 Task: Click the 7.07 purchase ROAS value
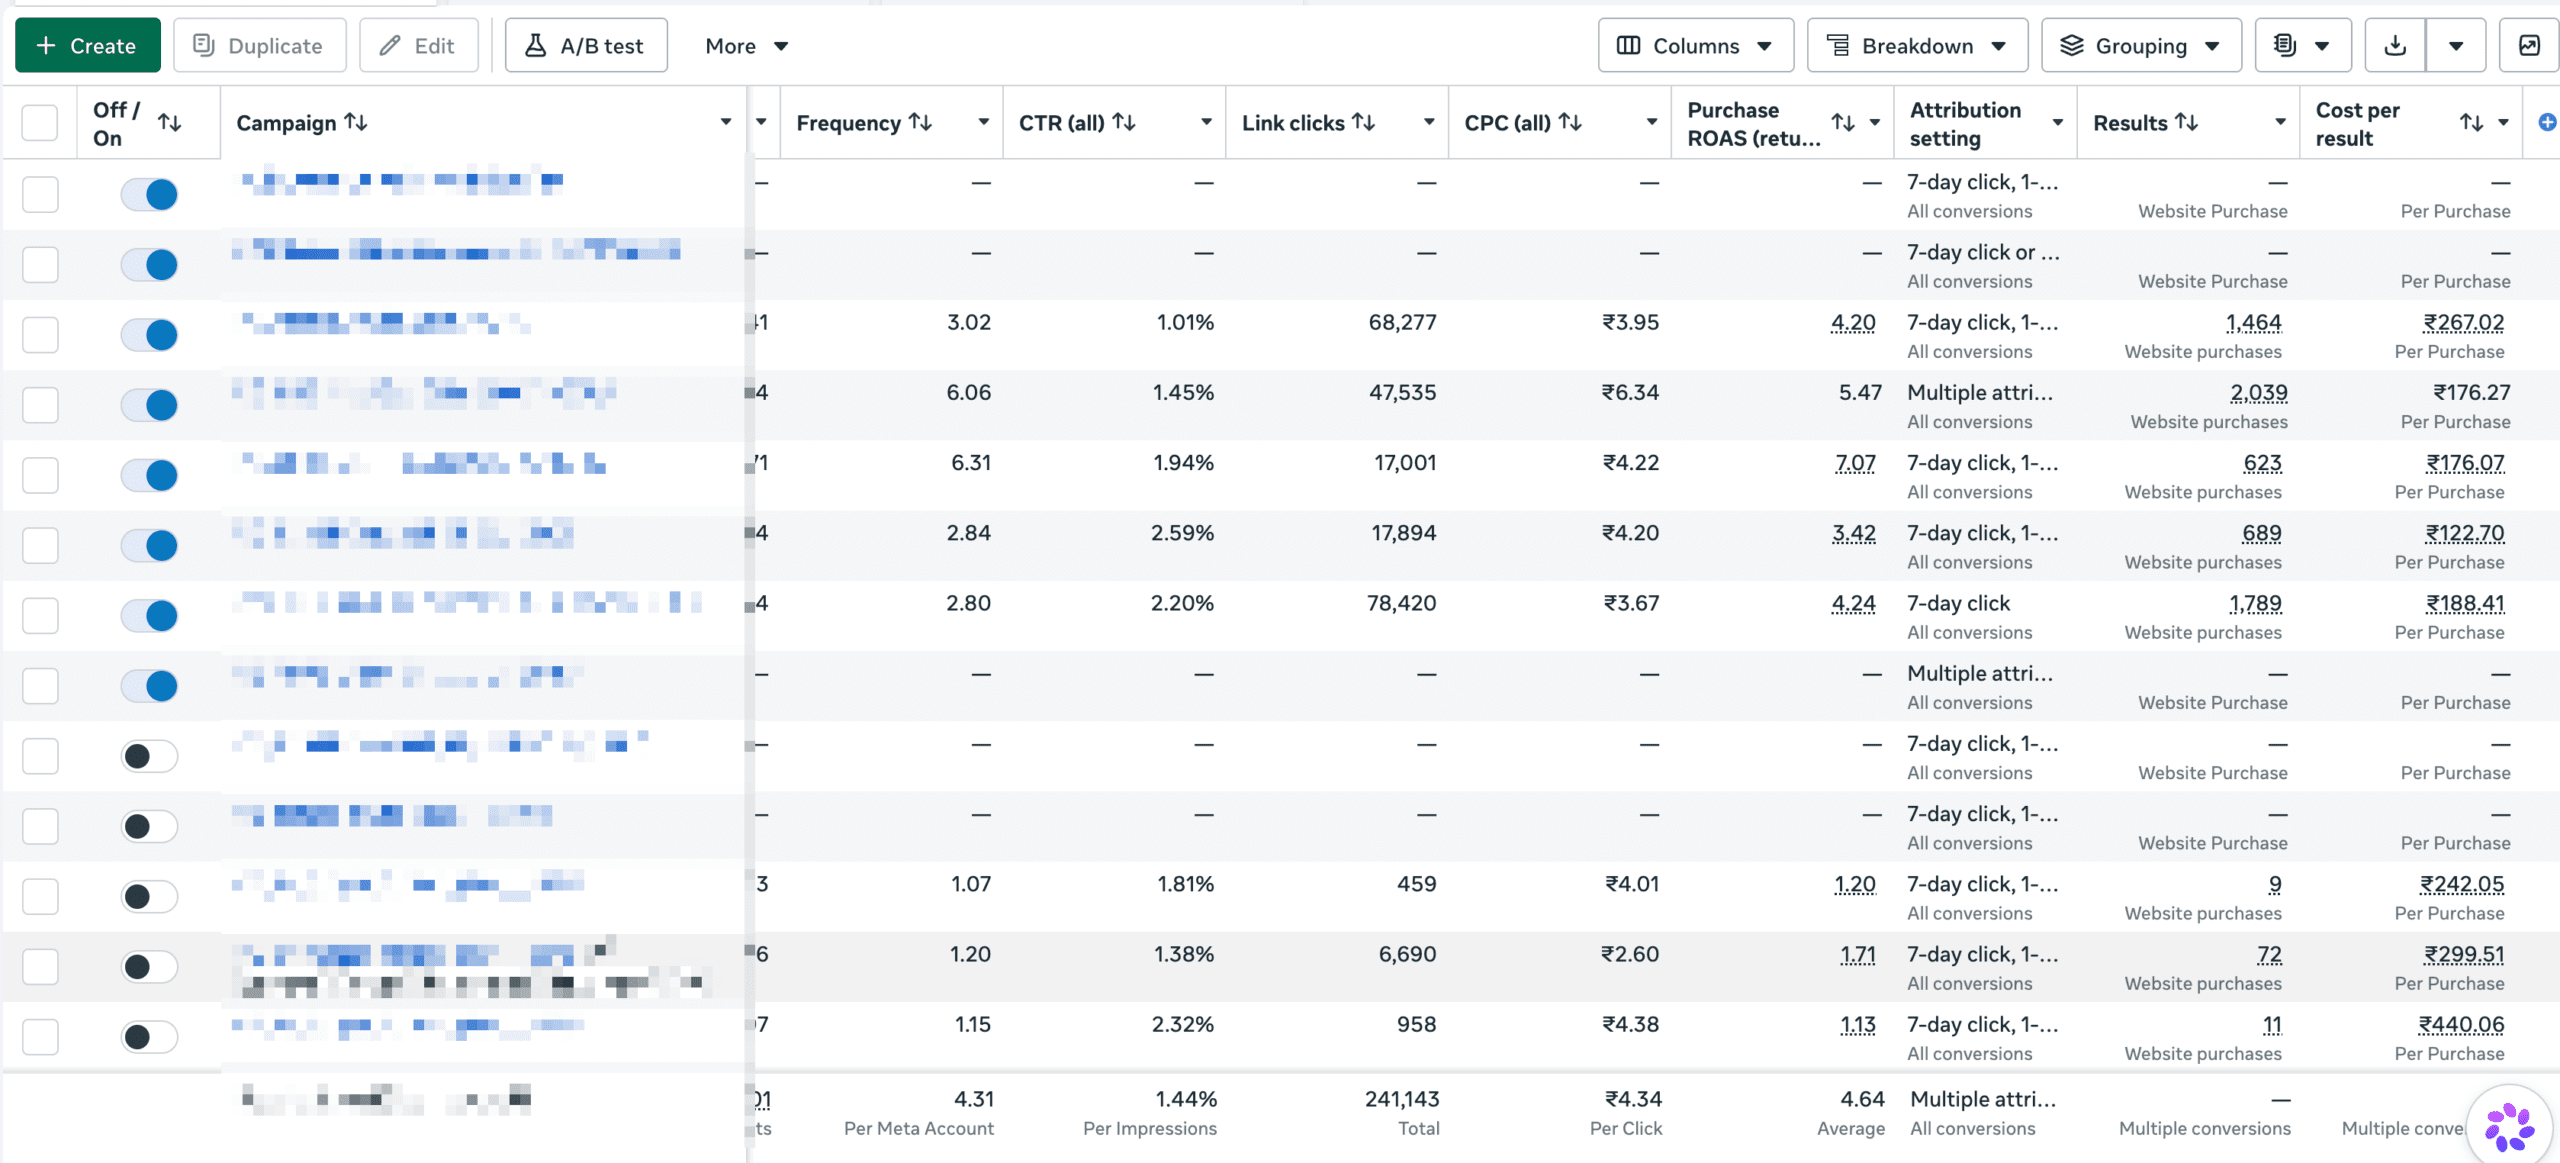click(1855, 463)
